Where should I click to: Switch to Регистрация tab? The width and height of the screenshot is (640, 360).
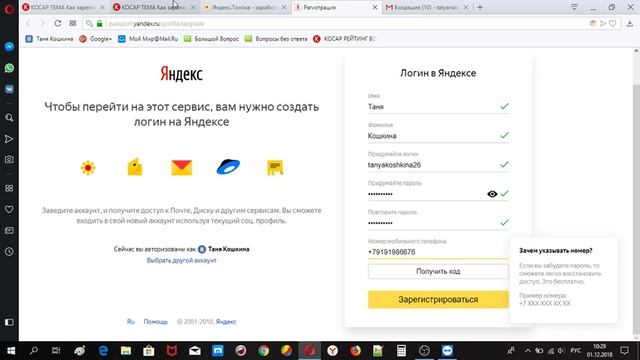336,7
